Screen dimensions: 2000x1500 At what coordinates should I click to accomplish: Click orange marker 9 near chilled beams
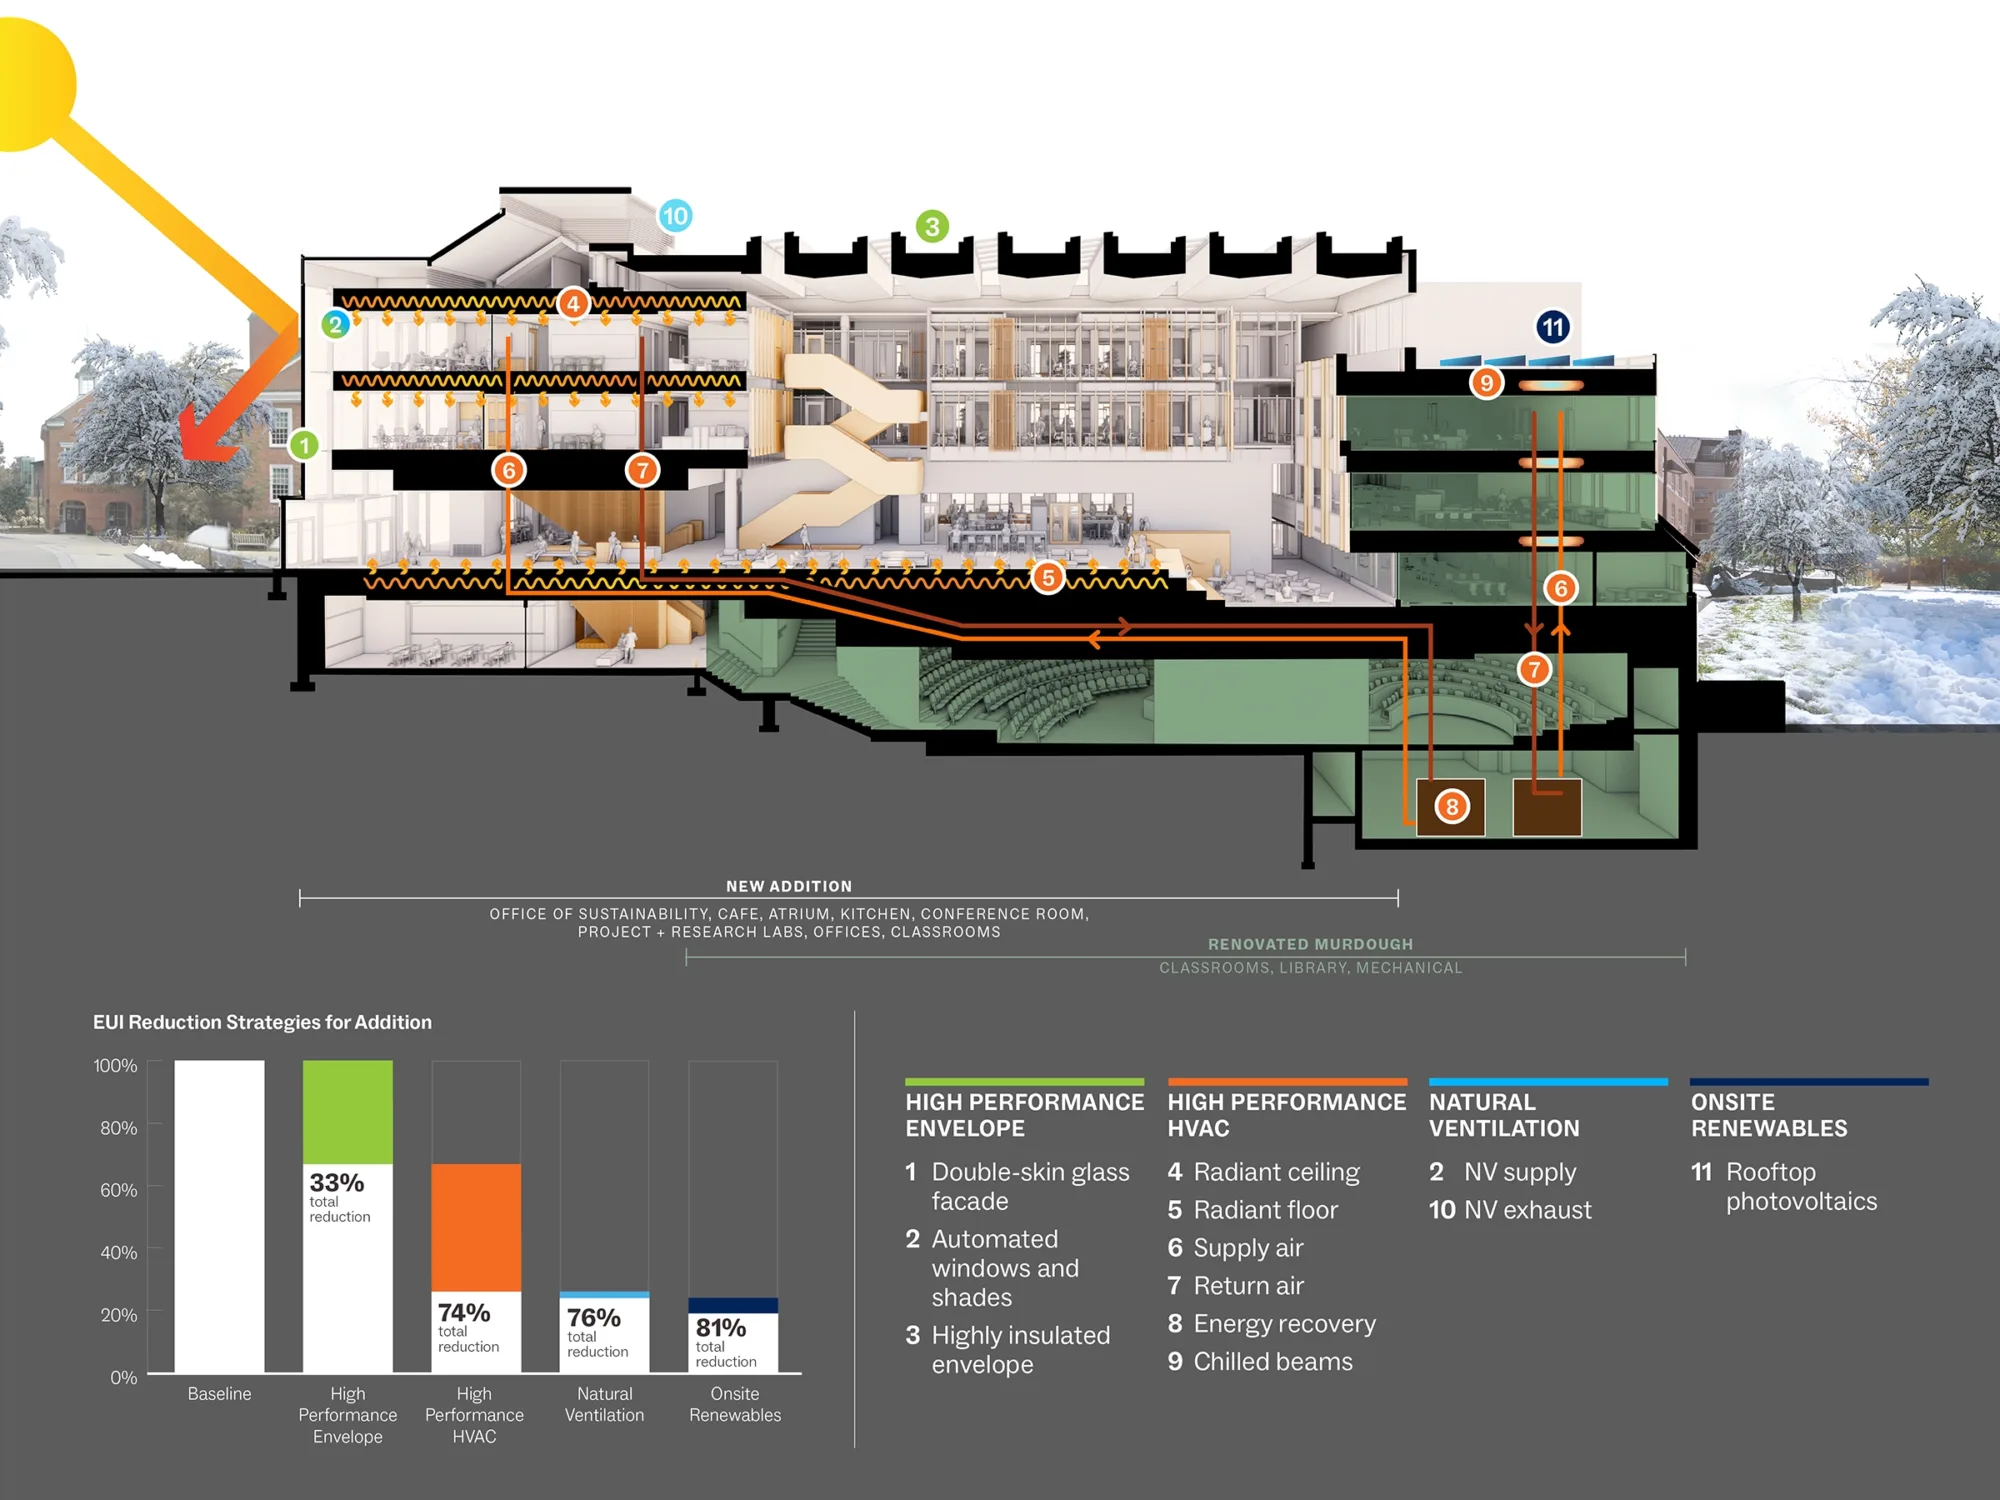[1486, 383]
